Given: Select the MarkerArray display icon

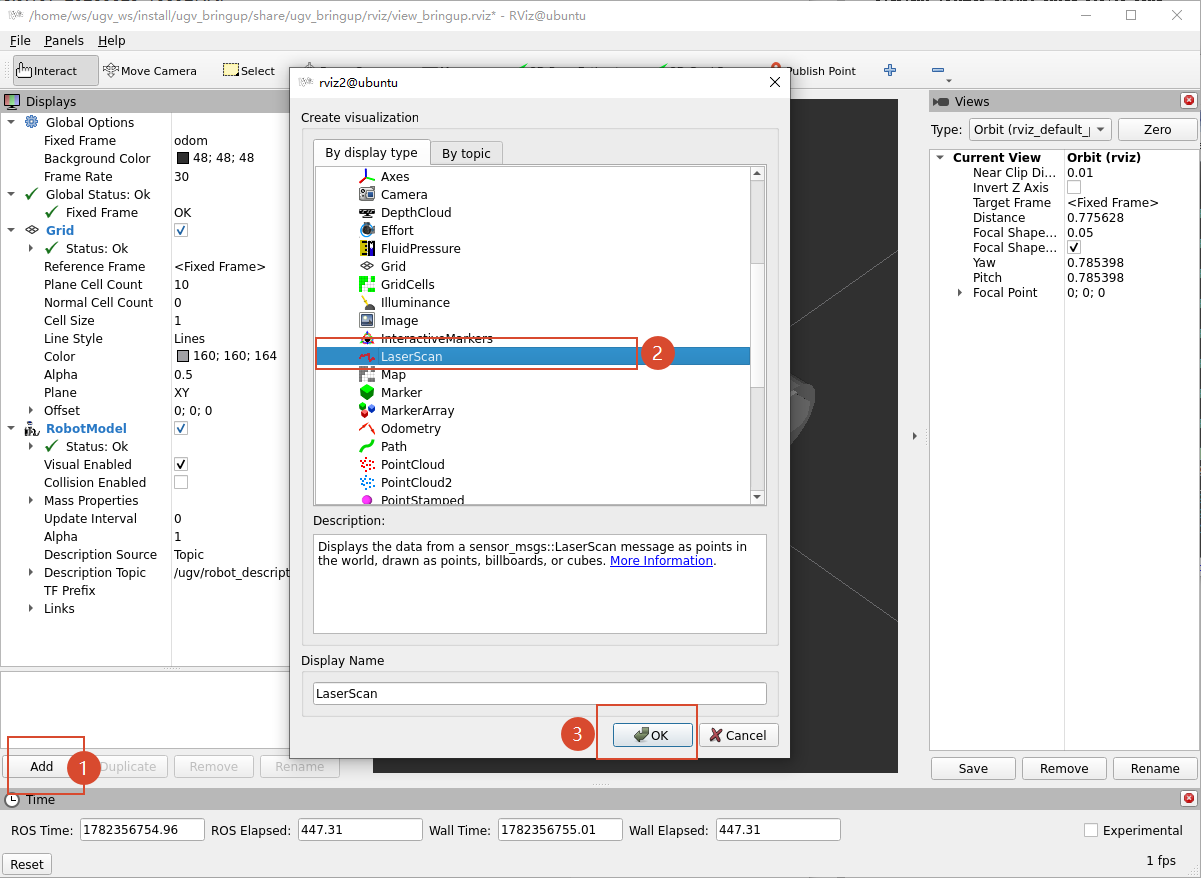Looking at the screenshot, I should (367, 410).
